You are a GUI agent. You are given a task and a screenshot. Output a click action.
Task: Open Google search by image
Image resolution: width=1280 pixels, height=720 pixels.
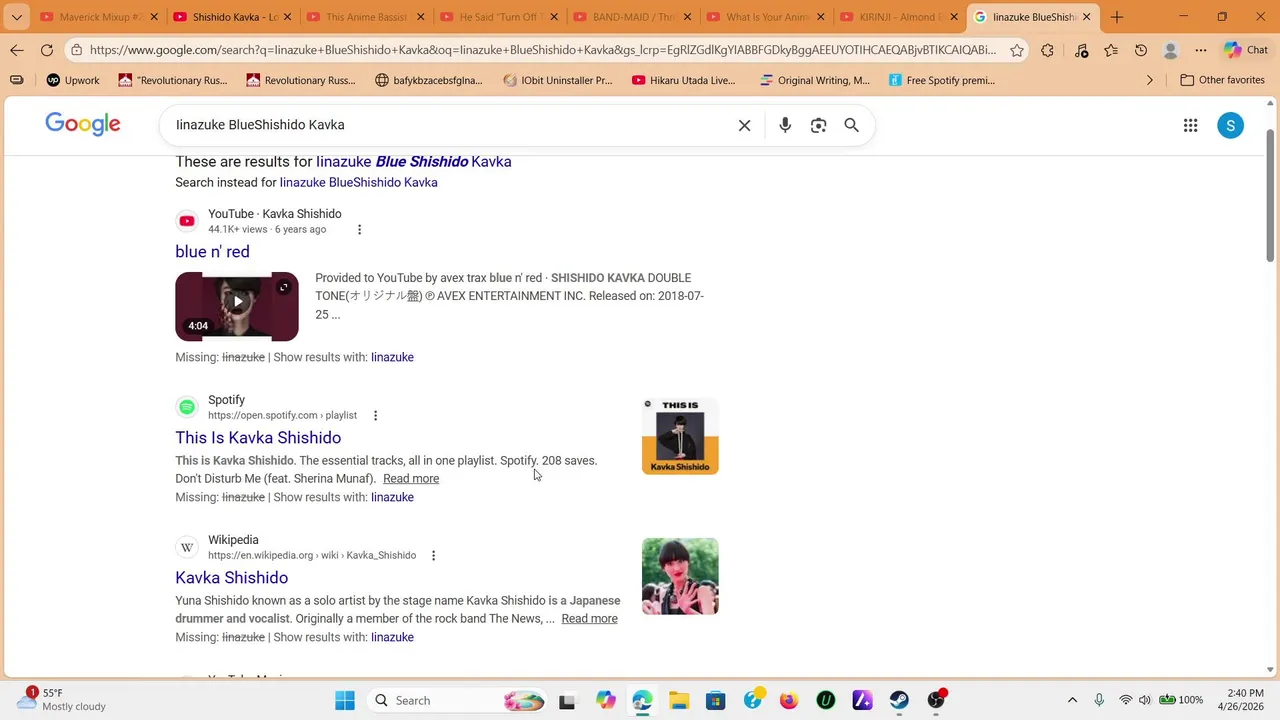(818, 125)
